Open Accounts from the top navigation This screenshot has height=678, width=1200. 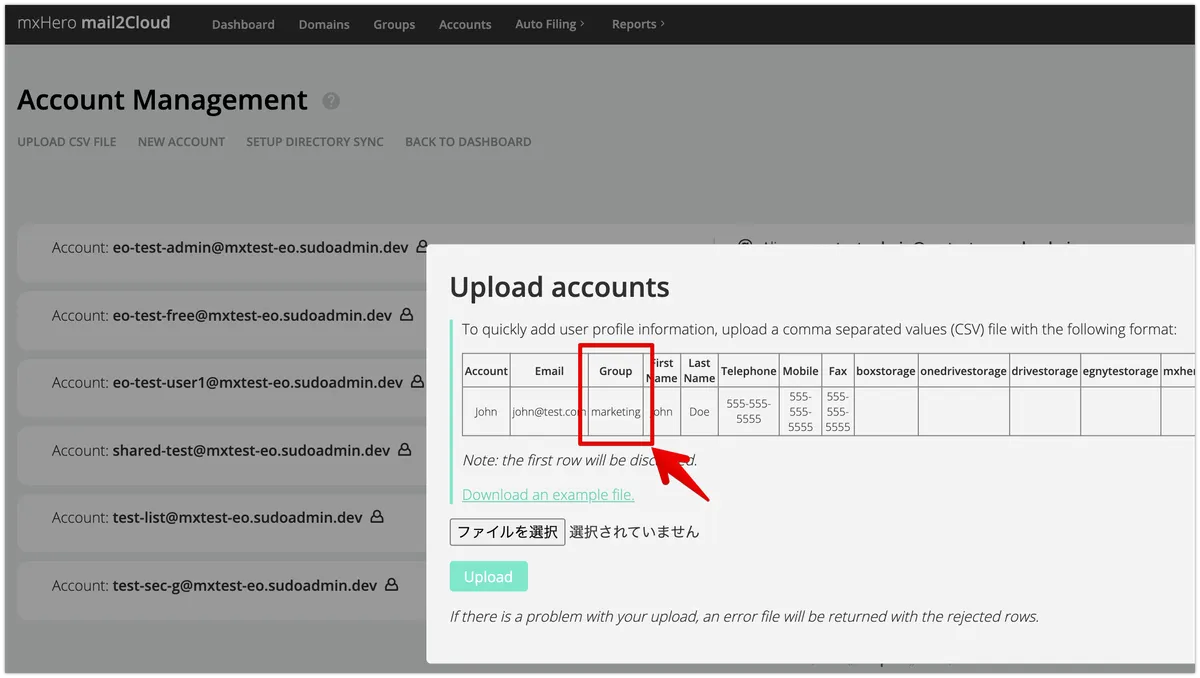click(465, 24)
